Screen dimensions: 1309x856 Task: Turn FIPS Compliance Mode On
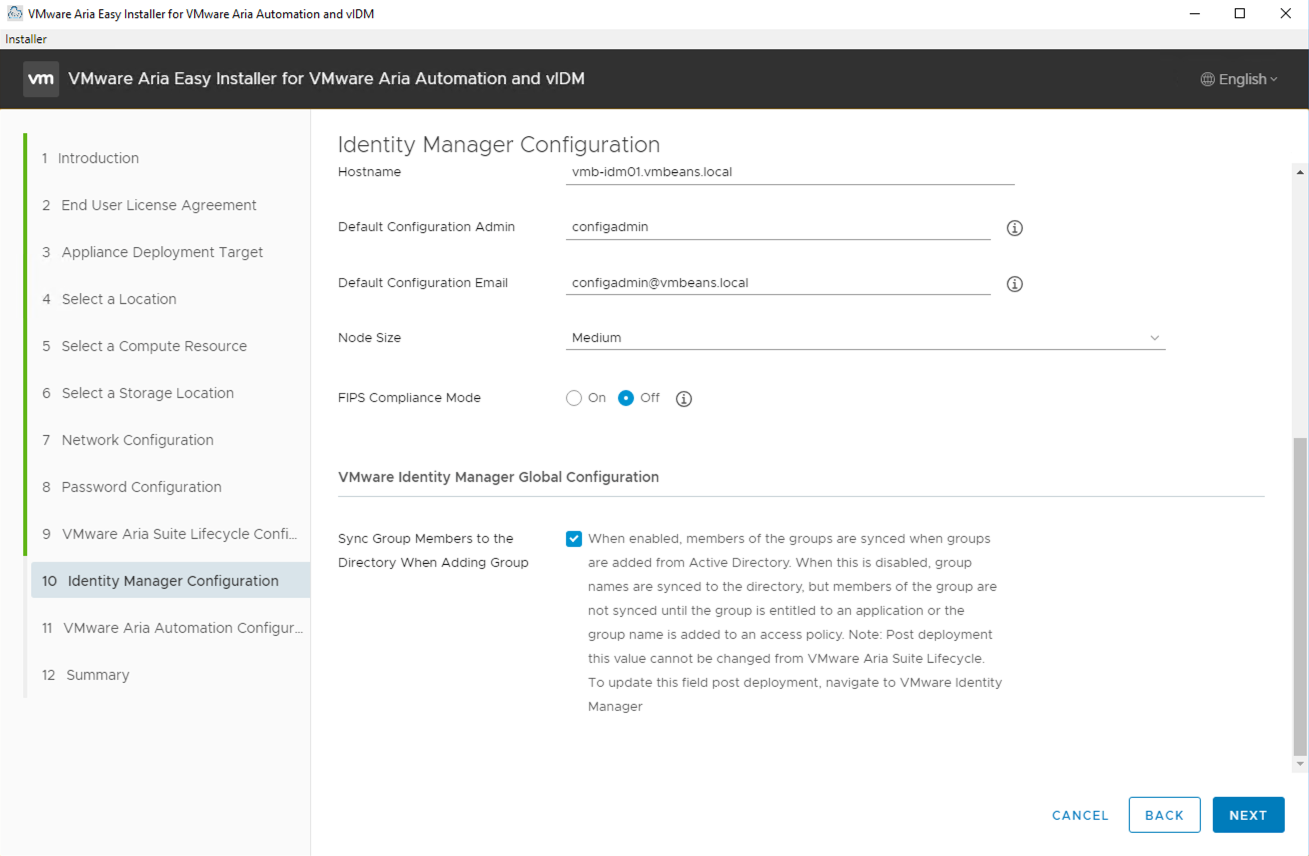[574, 398]
